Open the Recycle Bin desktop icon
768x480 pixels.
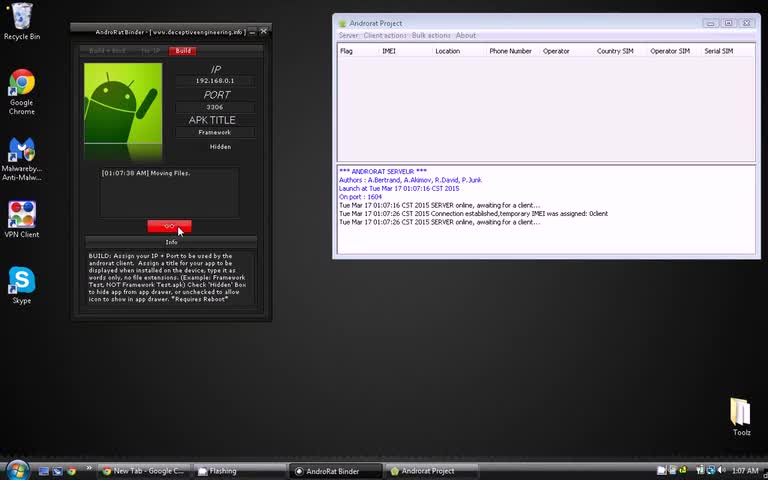point(22,21)
